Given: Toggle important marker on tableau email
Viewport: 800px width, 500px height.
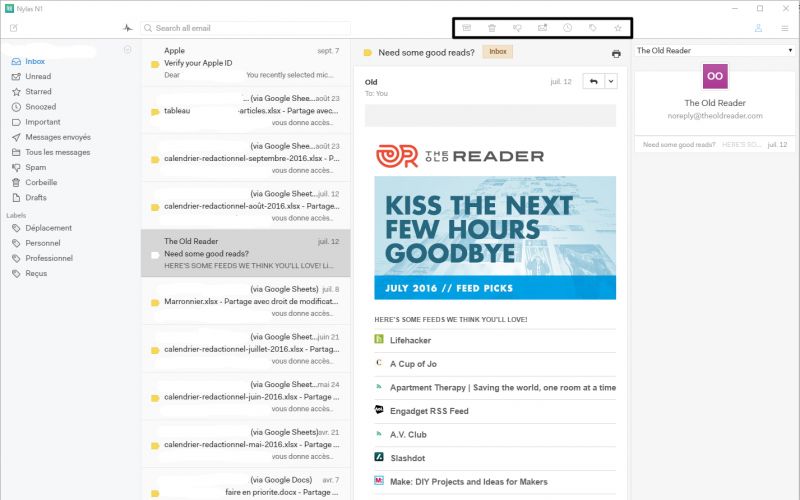Looking at the screenshot, I should coord(155,112).
